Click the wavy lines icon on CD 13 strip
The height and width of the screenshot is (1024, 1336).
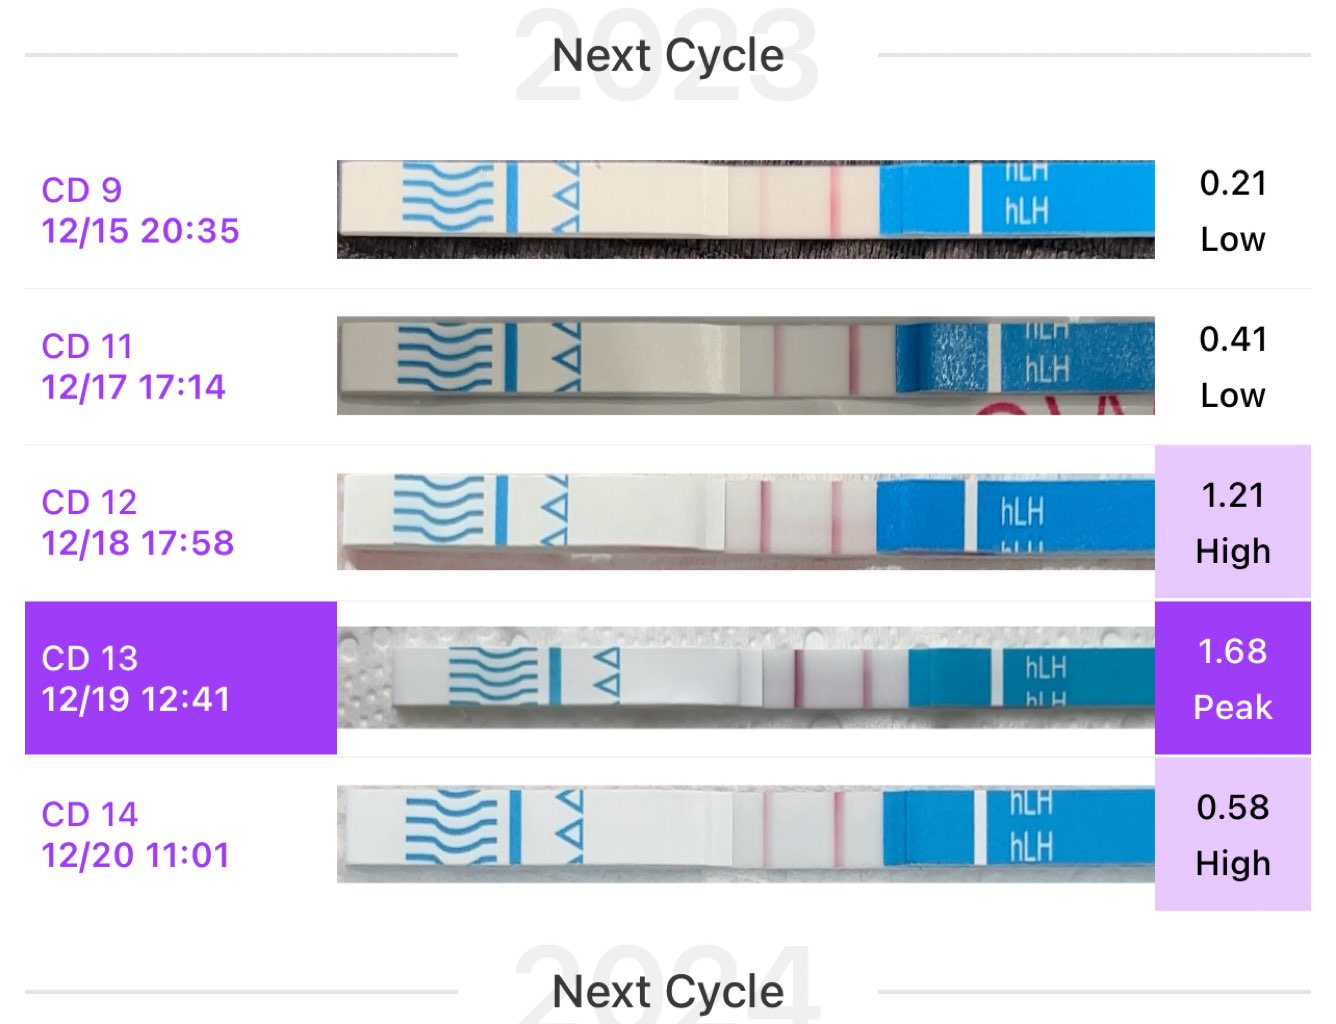494,675
